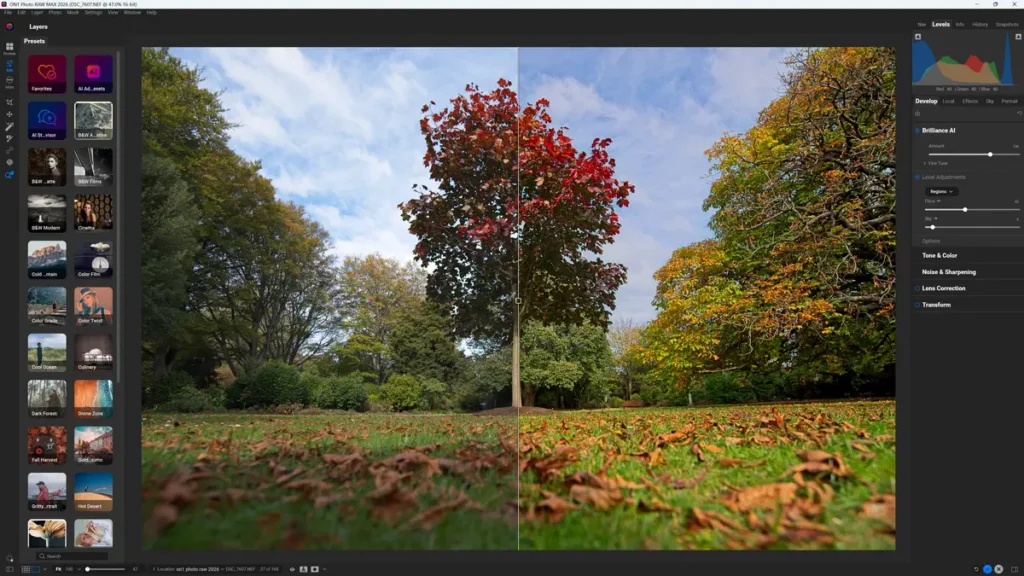Open the Favorites preset category
The width and height of the screenshot is (1024, 576).
pyautogui.click(x=47, y=74)
